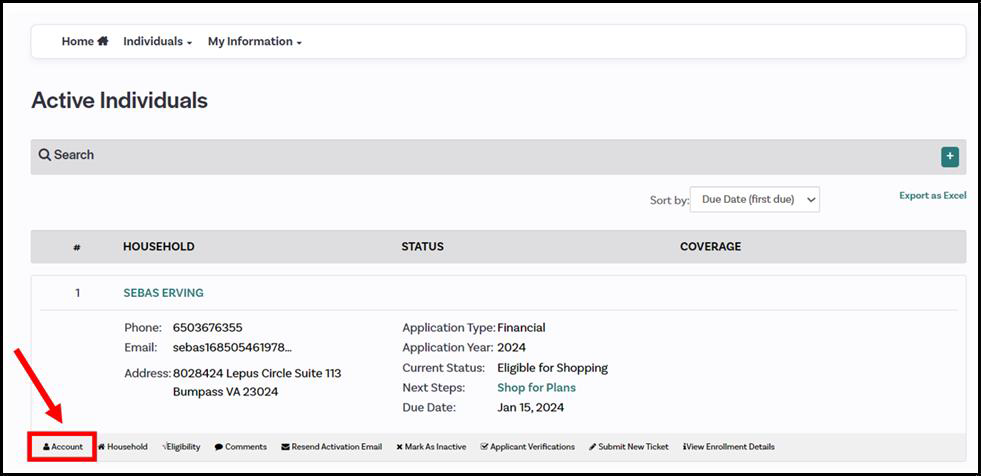Open the Sort by dropdown
This screenshot has width=981, height=476.
[754, 199]
